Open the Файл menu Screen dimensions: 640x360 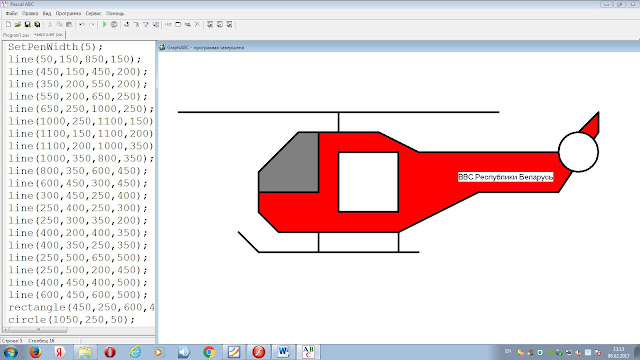pos(11,13)
